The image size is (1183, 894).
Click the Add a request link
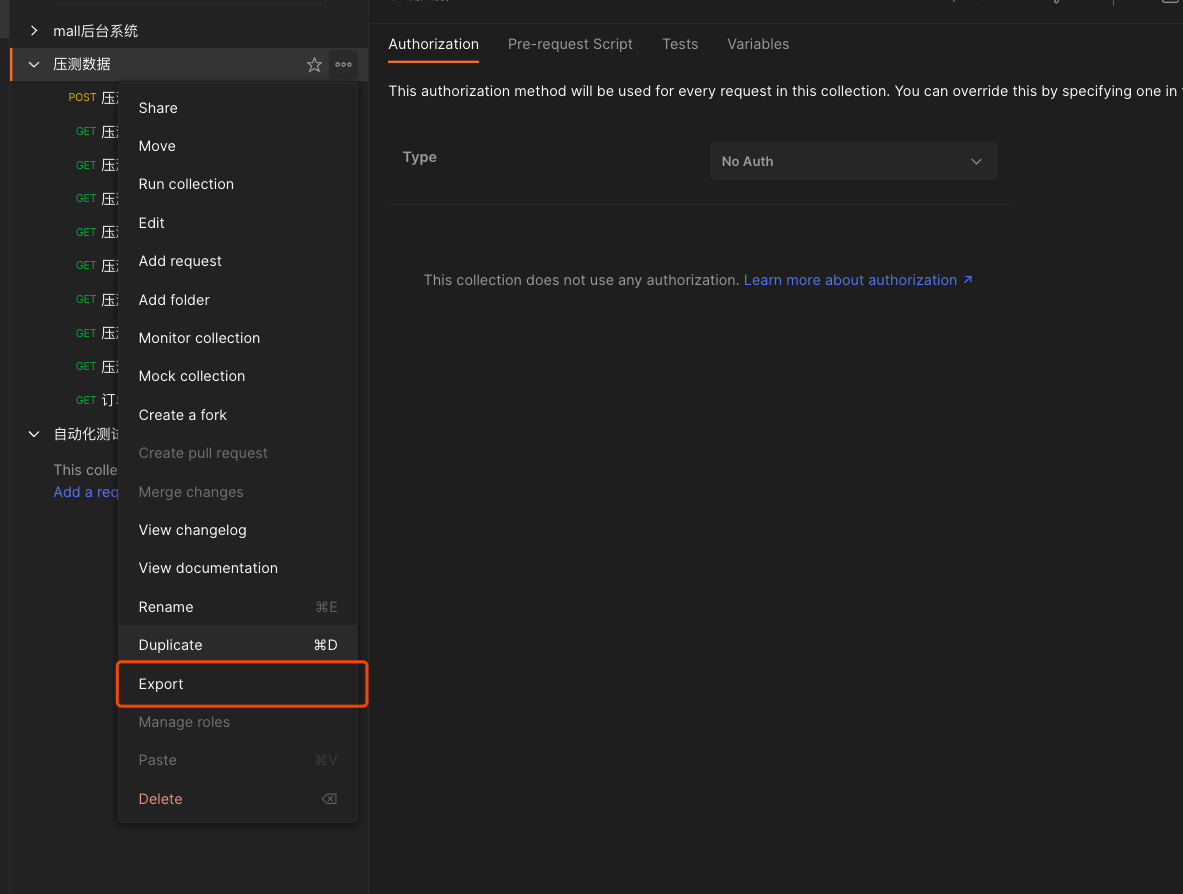pyautogui.click(x=86, y=492)
